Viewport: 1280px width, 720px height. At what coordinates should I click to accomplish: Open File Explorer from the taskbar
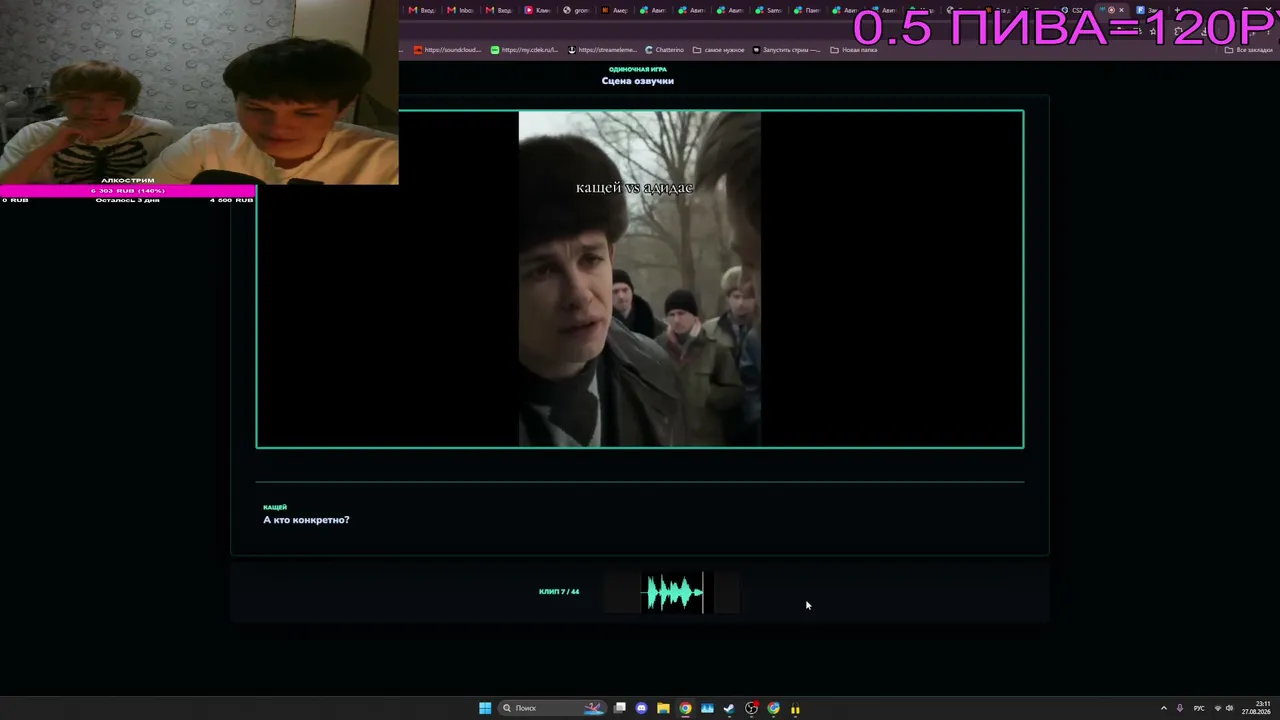click(663, 708)
